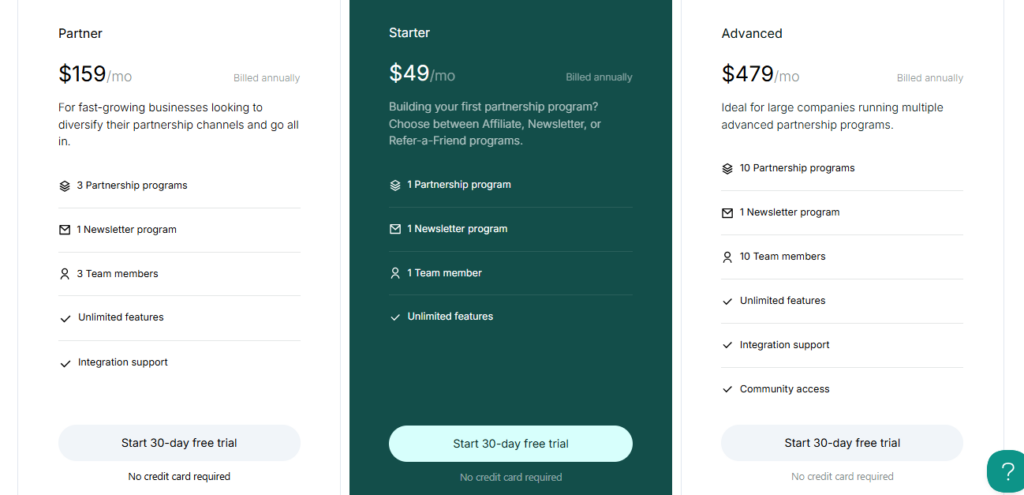Click the Starter plan heading

coord(409,33)
